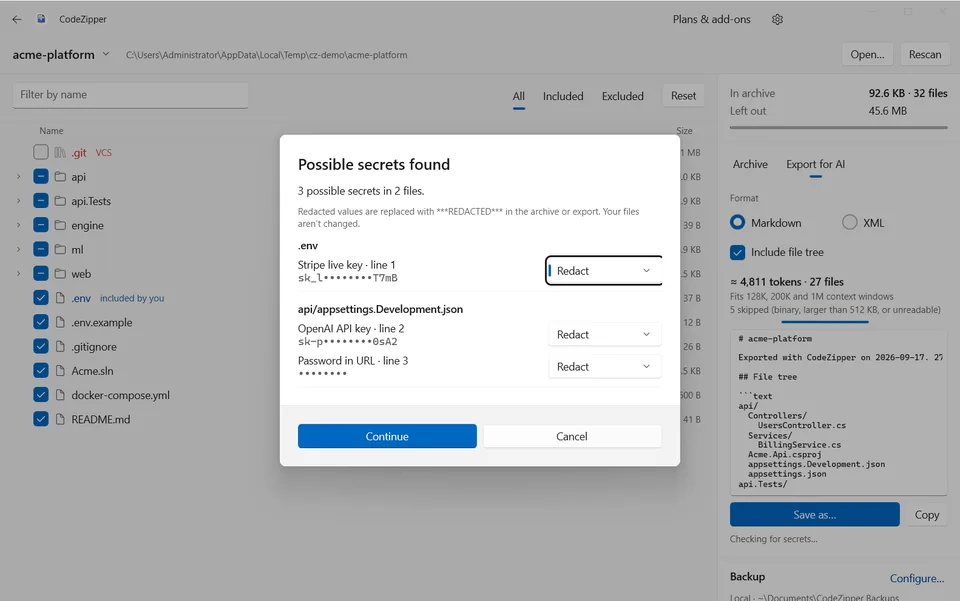This screenshot has height=601, width=960.
Task: Click the .env file icon
Action: tap(60, 298)
